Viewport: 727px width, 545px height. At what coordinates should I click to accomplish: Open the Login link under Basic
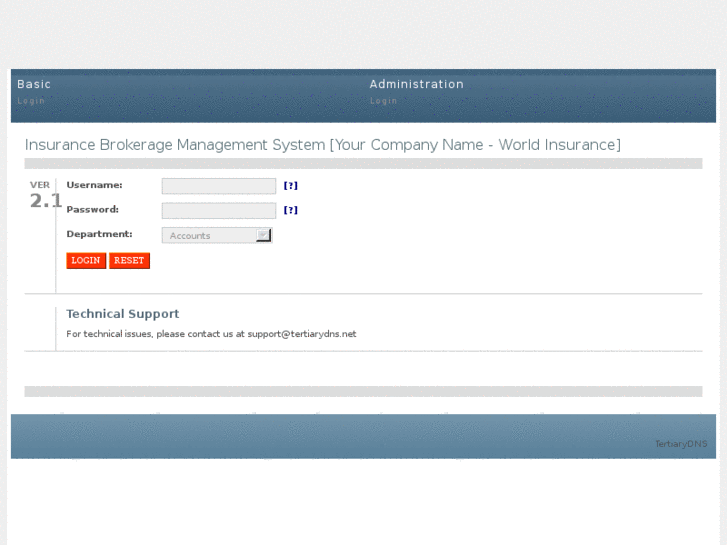[31, 101]
